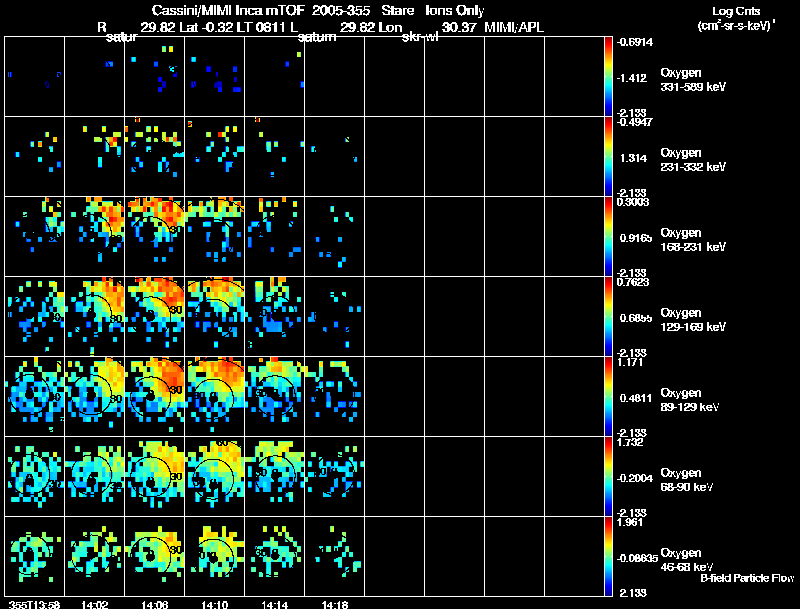Click the 'skr-wl' header label
Viewport: 800px width, 609px height.
420,37
